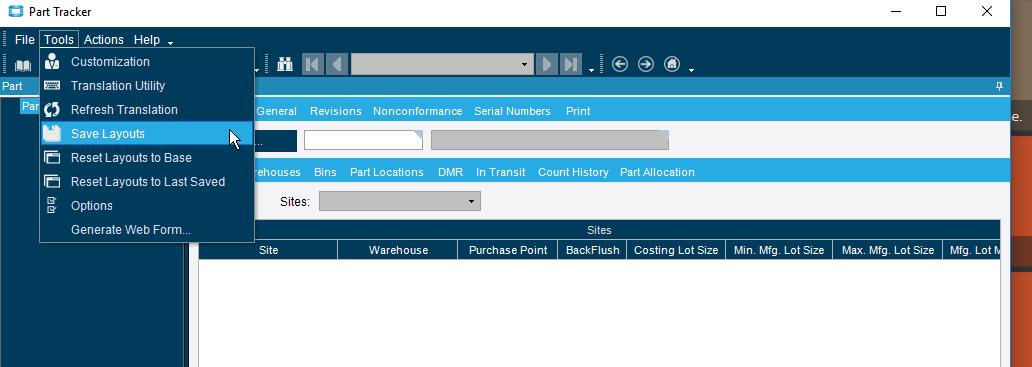Go to first record navigation arrow
Screen dimensions: 1032x367
pos(313,64)
